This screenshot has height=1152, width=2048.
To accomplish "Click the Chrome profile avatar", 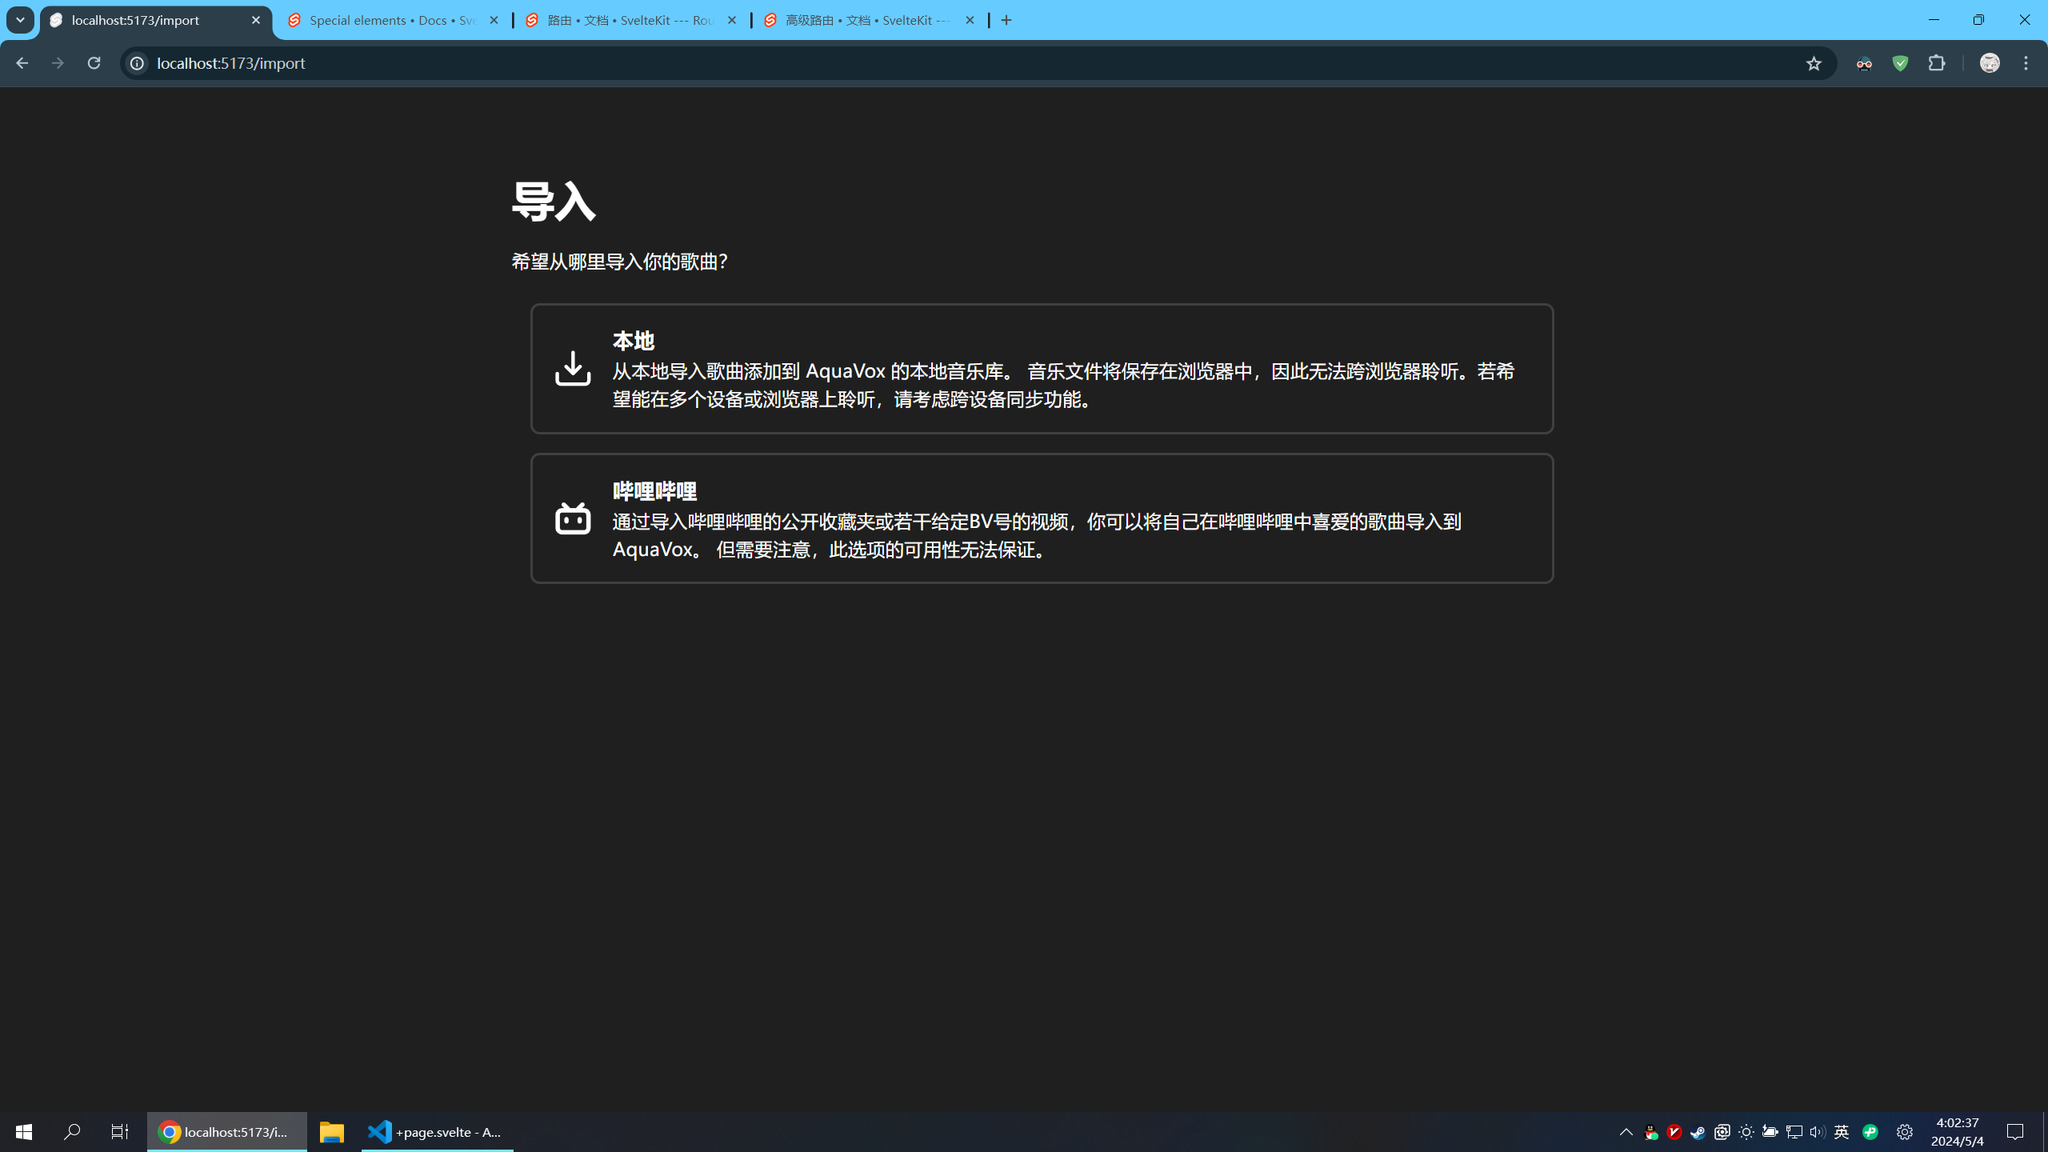I will pos(1988,63).
